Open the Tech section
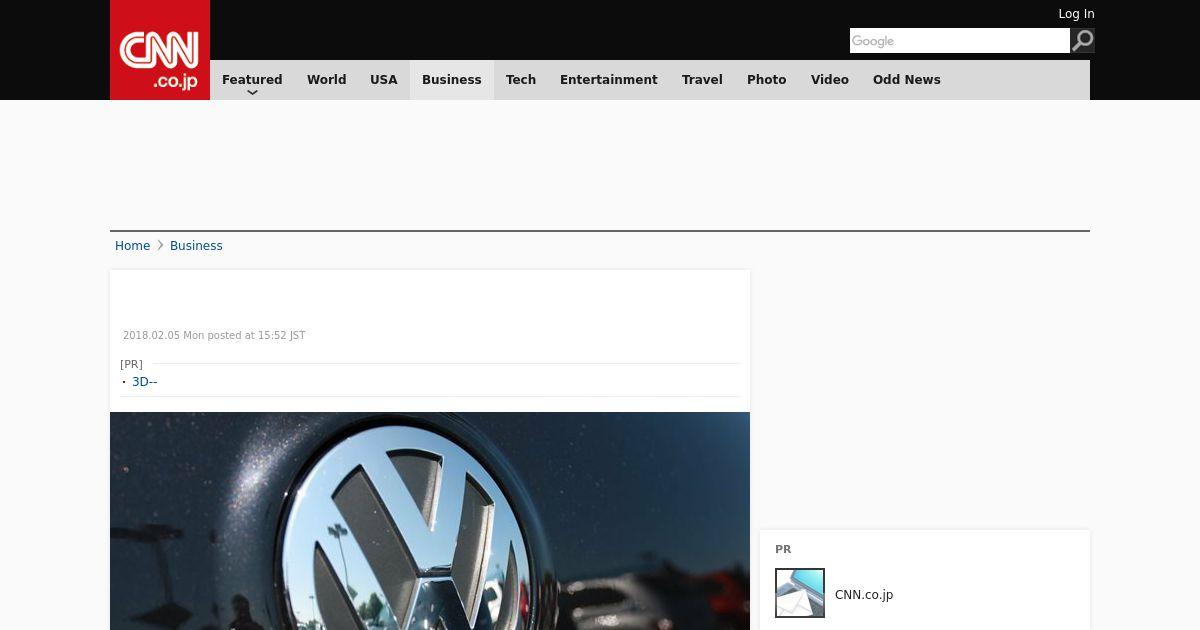The width and height of the screenshot is (1200, 630). point(521,80)
